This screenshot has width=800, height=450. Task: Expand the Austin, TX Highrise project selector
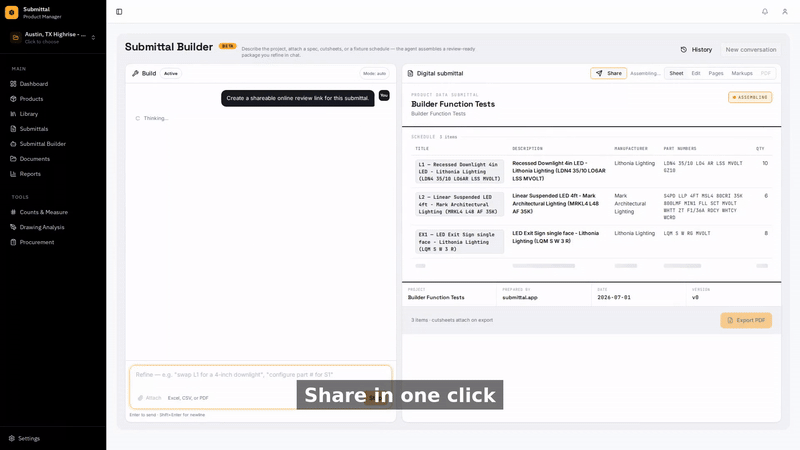[53, 37]
